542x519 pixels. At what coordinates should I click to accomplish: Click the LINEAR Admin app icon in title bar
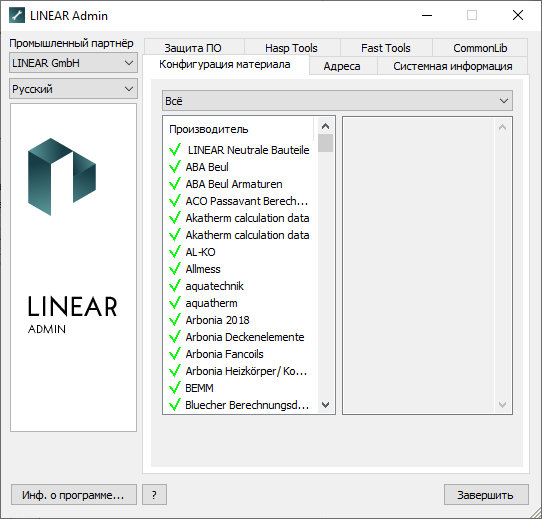[x=17, y=16]
